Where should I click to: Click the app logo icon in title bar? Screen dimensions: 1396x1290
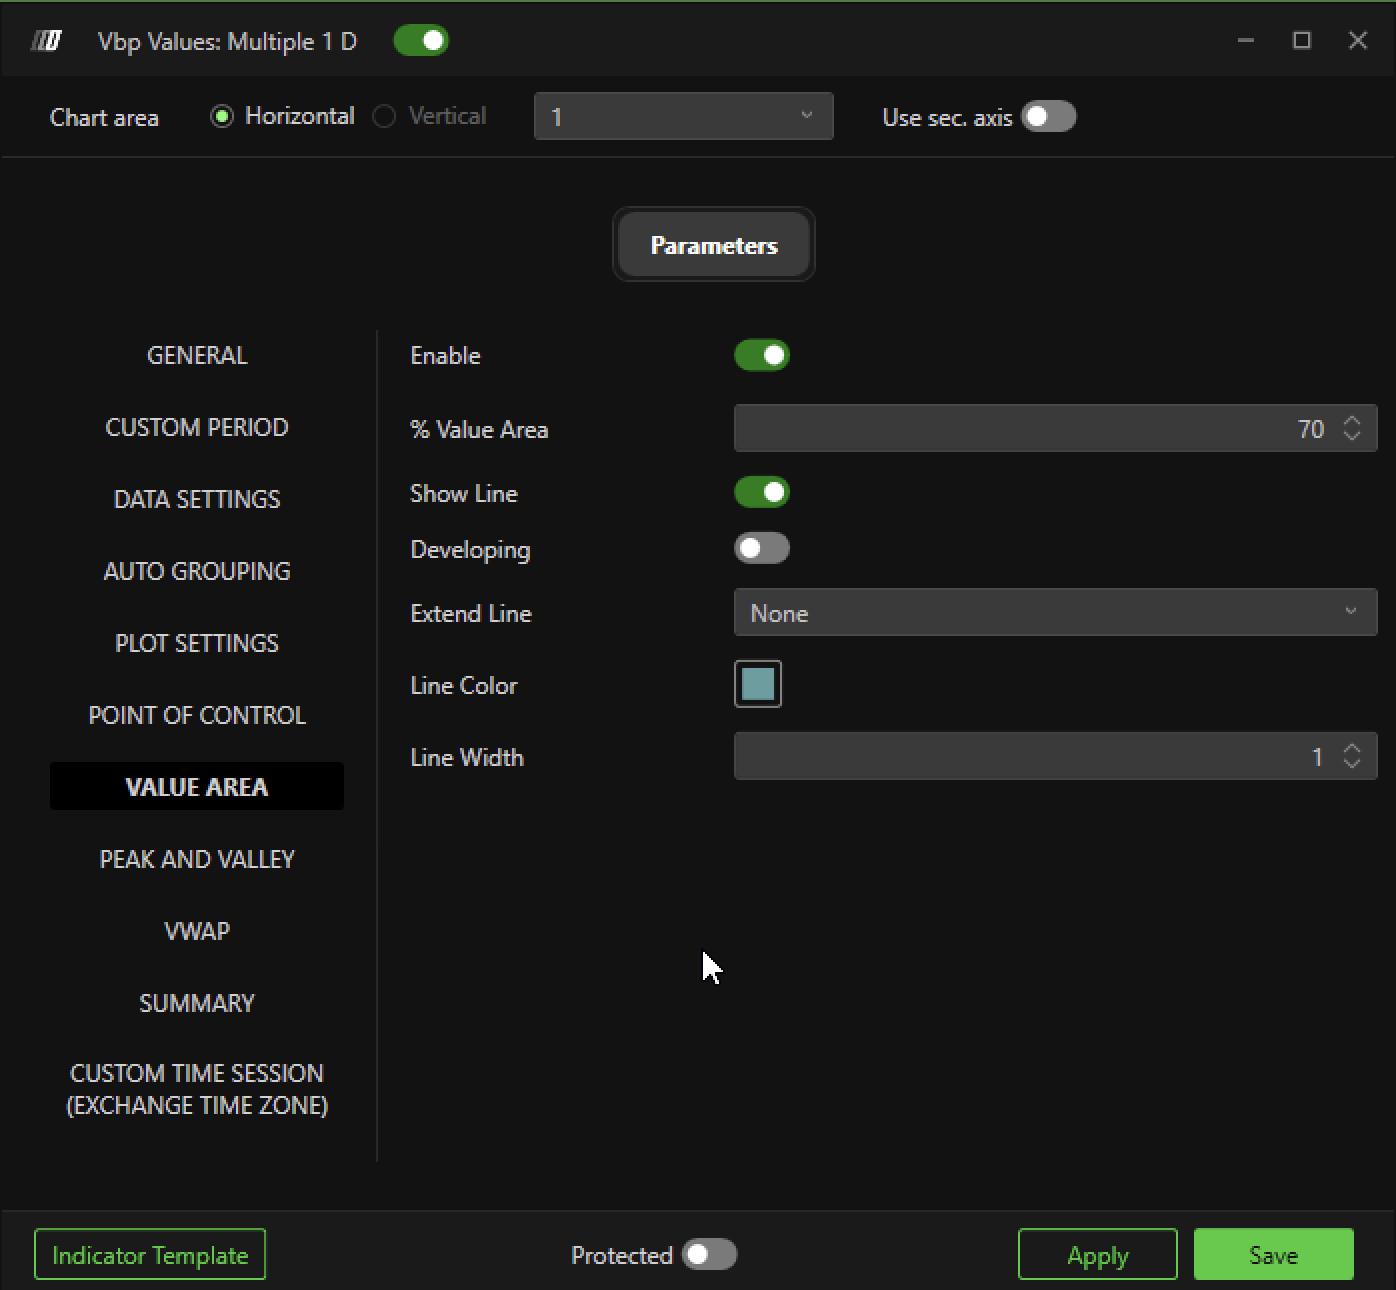(x=46, y=41)
